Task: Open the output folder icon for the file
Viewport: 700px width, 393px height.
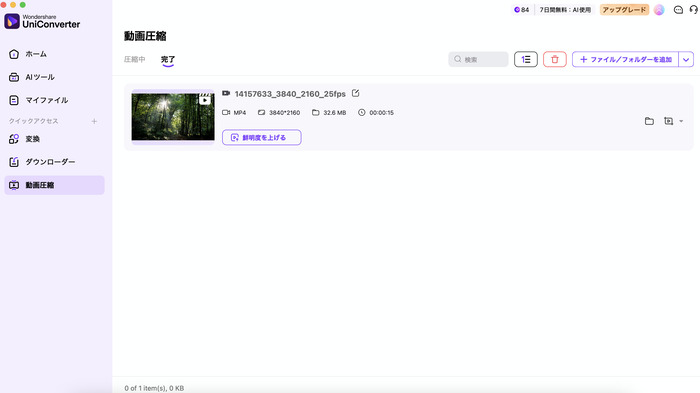Action: pos(649,121)
